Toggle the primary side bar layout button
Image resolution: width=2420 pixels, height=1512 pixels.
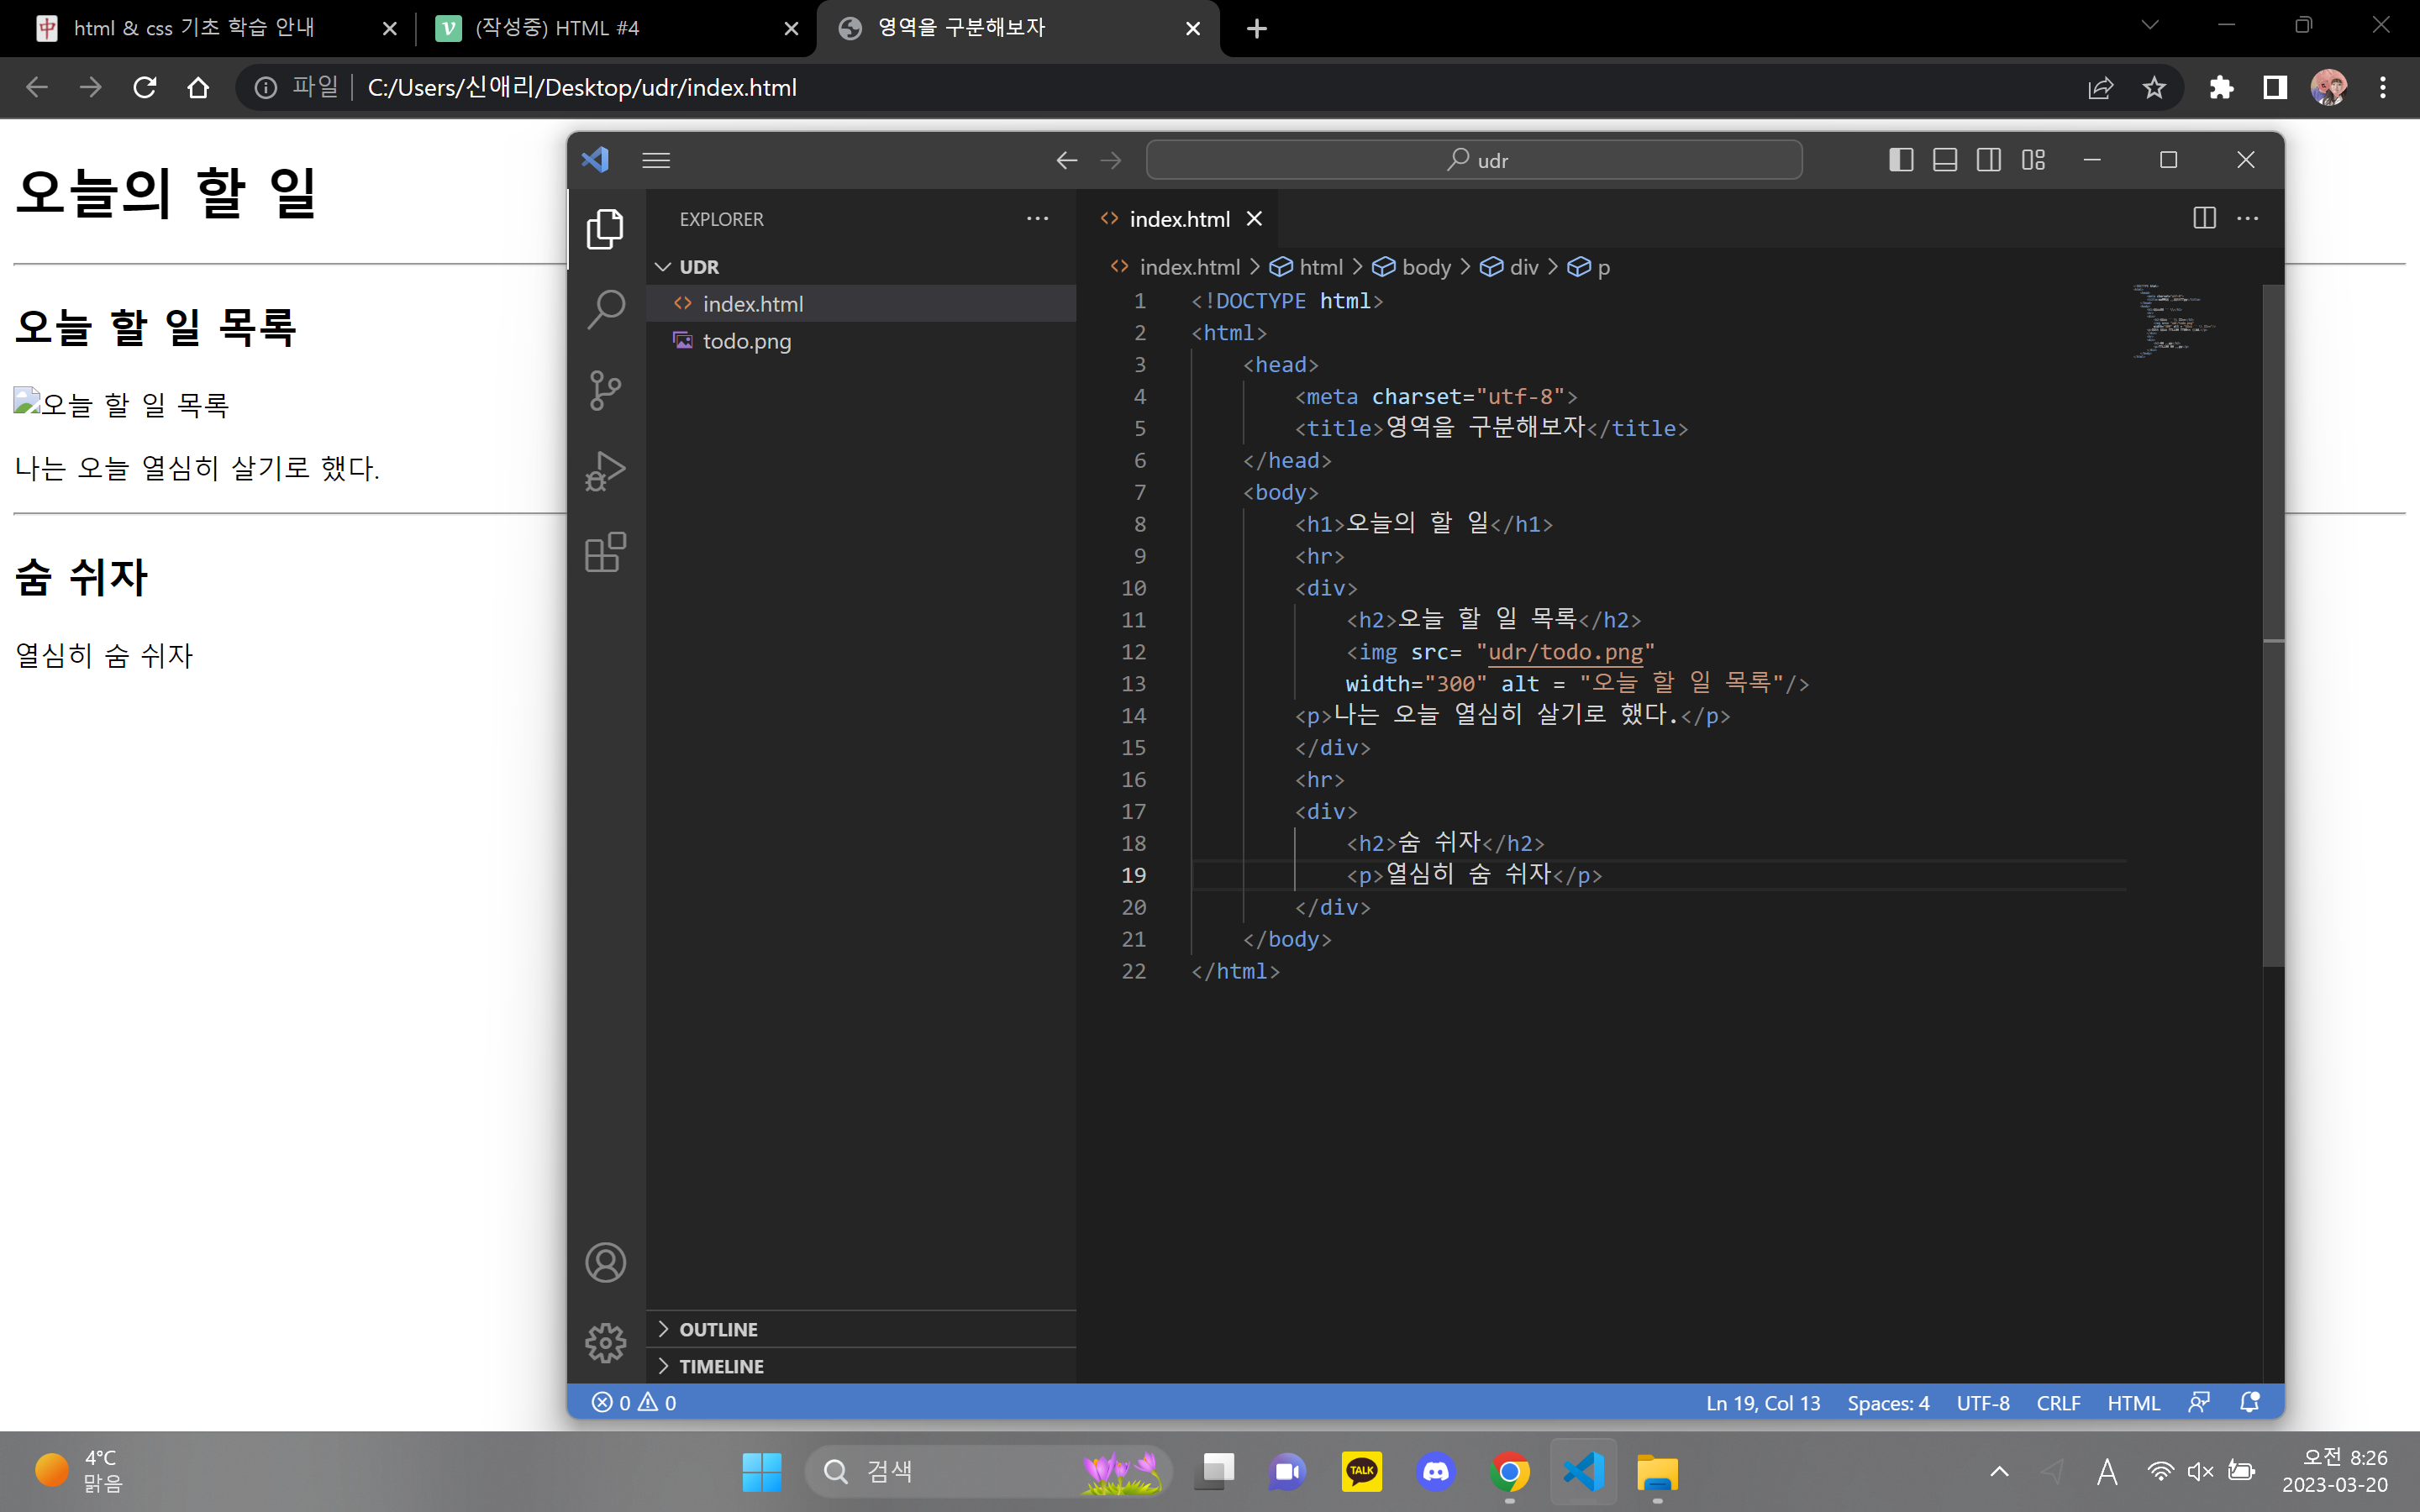(x=1900, y=160)
